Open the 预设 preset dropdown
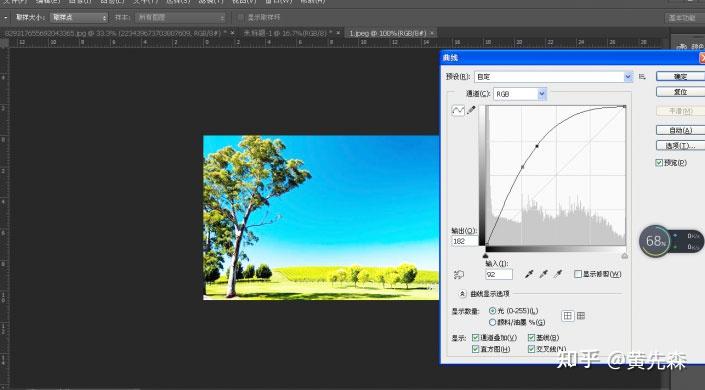 point(553,77)
